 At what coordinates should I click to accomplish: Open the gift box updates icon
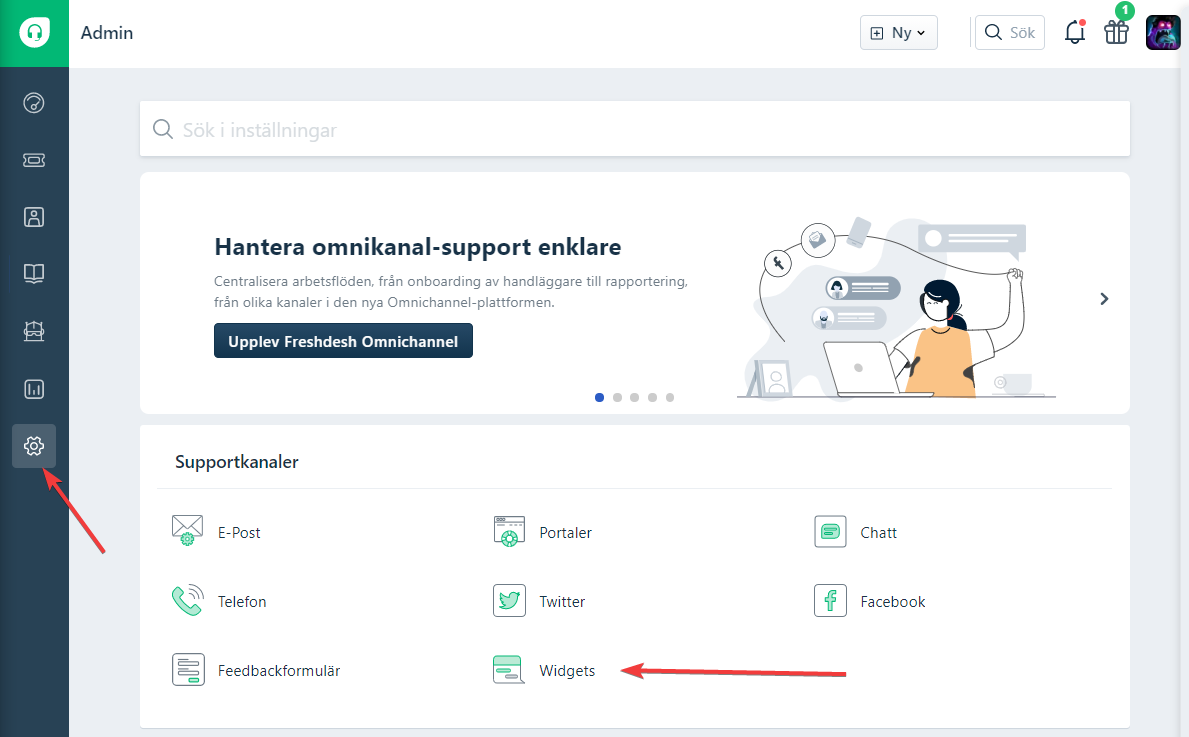(1116, 33)
